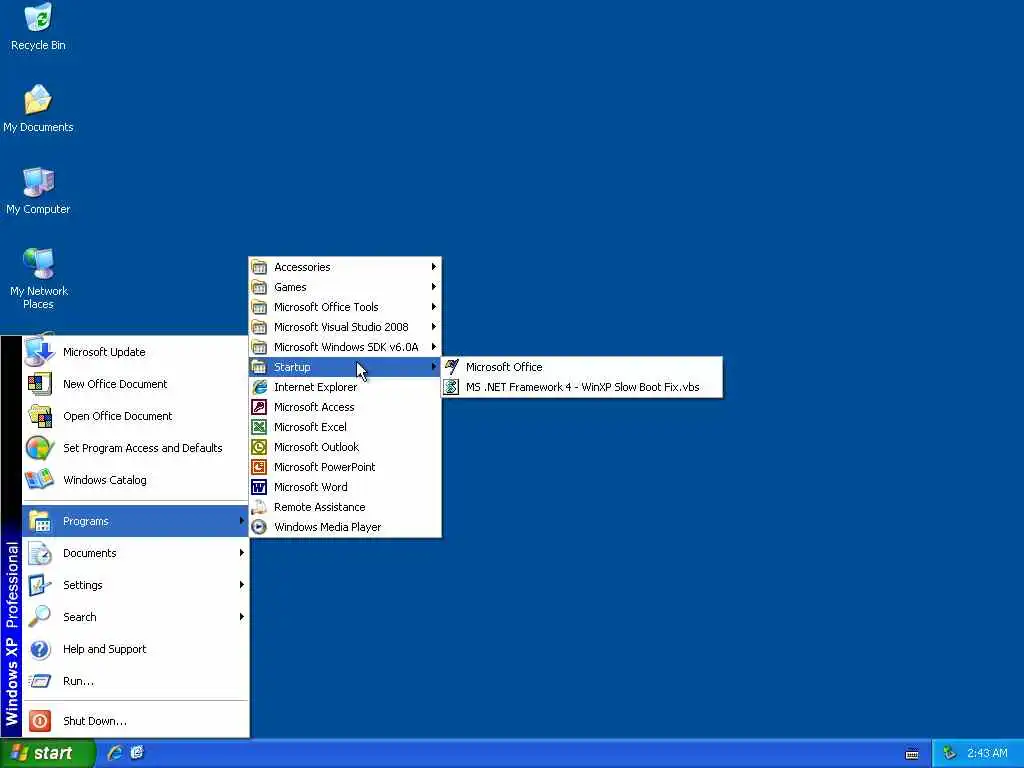
Task: Open the Programs menu entry
Action: click(136, 521)
